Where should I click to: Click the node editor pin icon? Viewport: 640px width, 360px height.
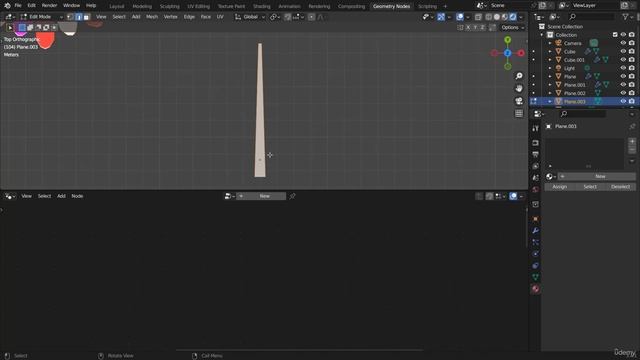pos(292,196)
